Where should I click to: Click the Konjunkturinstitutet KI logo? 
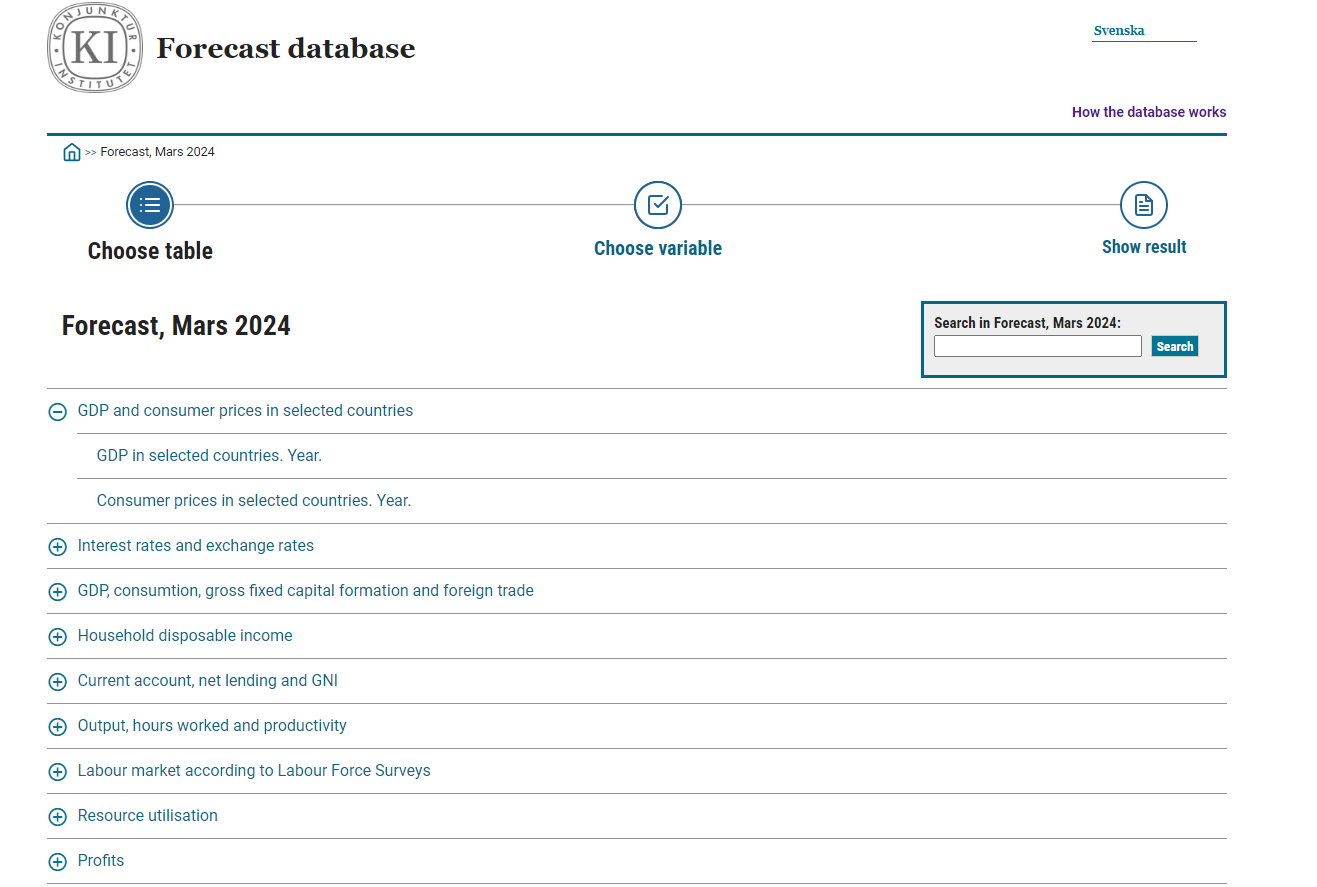[x=94, y=47]
